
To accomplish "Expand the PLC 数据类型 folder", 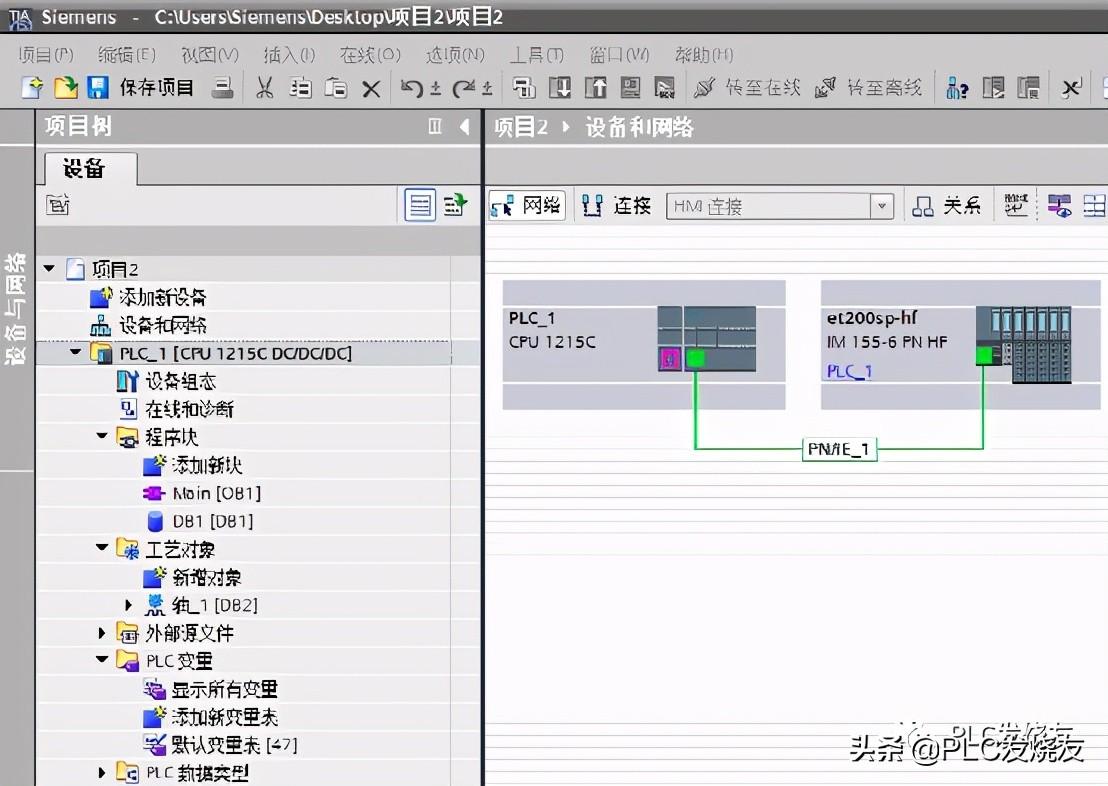I will pyautogui.click(x=102, y=773).
